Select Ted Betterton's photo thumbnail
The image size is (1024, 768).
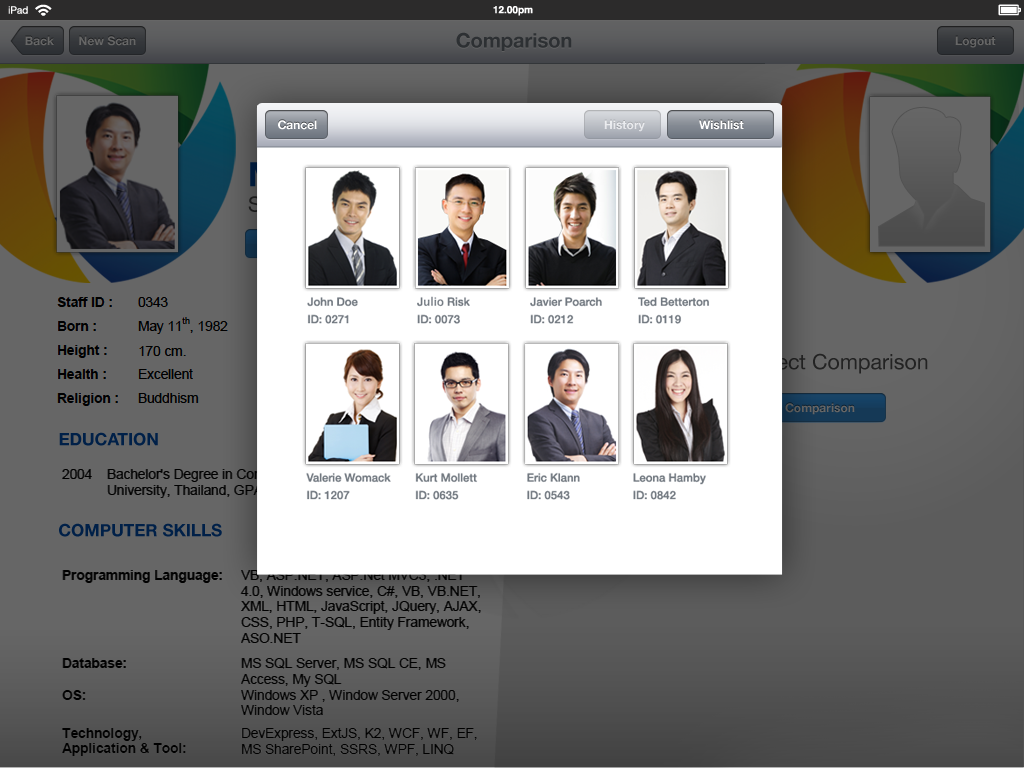681,227
